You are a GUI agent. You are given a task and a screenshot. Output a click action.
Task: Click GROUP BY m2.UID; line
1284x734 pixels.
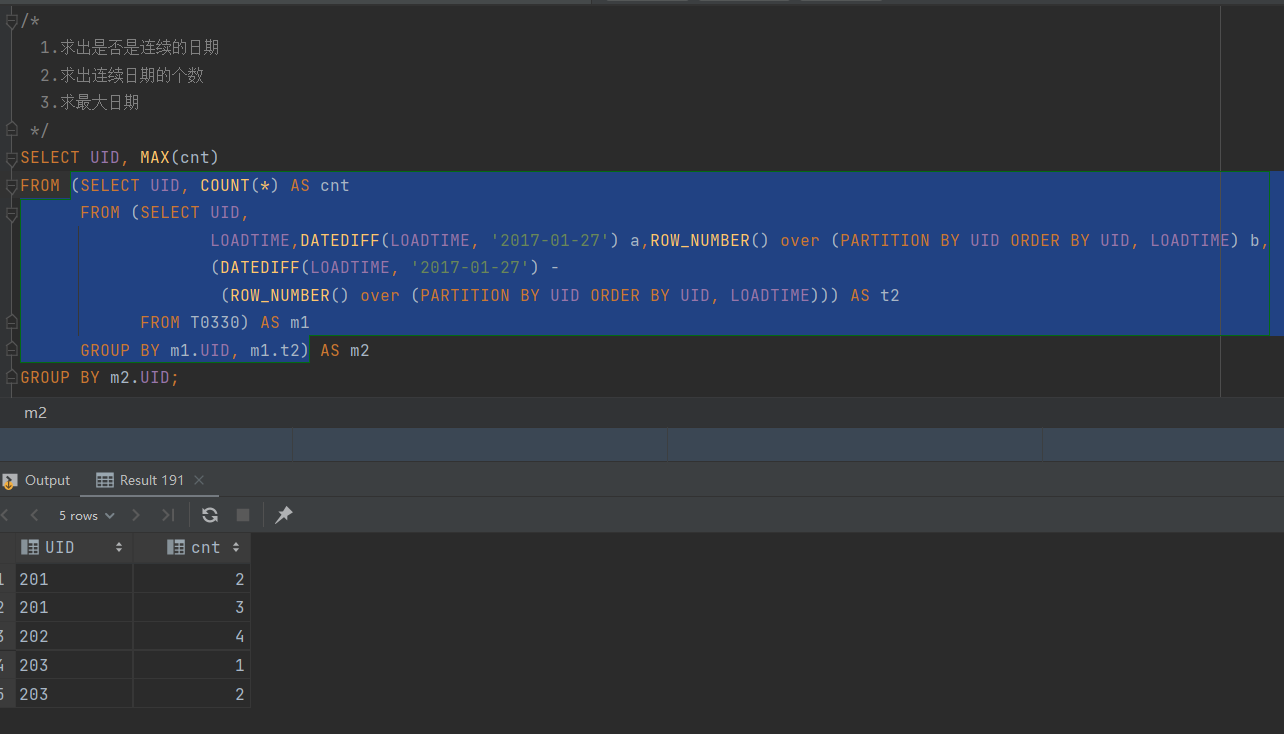click(x=99, y=377)
